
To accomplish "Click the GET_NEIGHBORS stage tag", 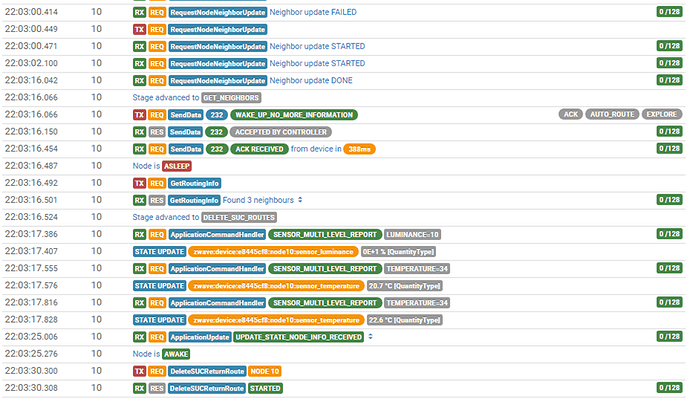I will [231, 98].
